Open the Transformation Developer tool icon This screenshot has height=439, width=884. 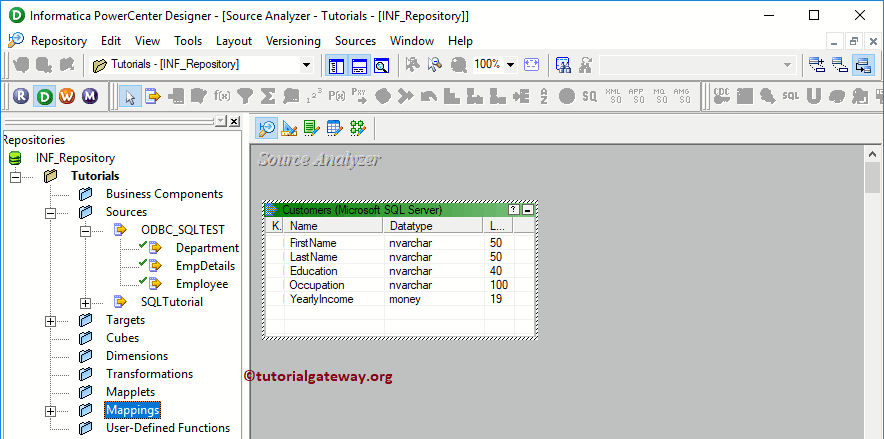(x=312, y=128)
